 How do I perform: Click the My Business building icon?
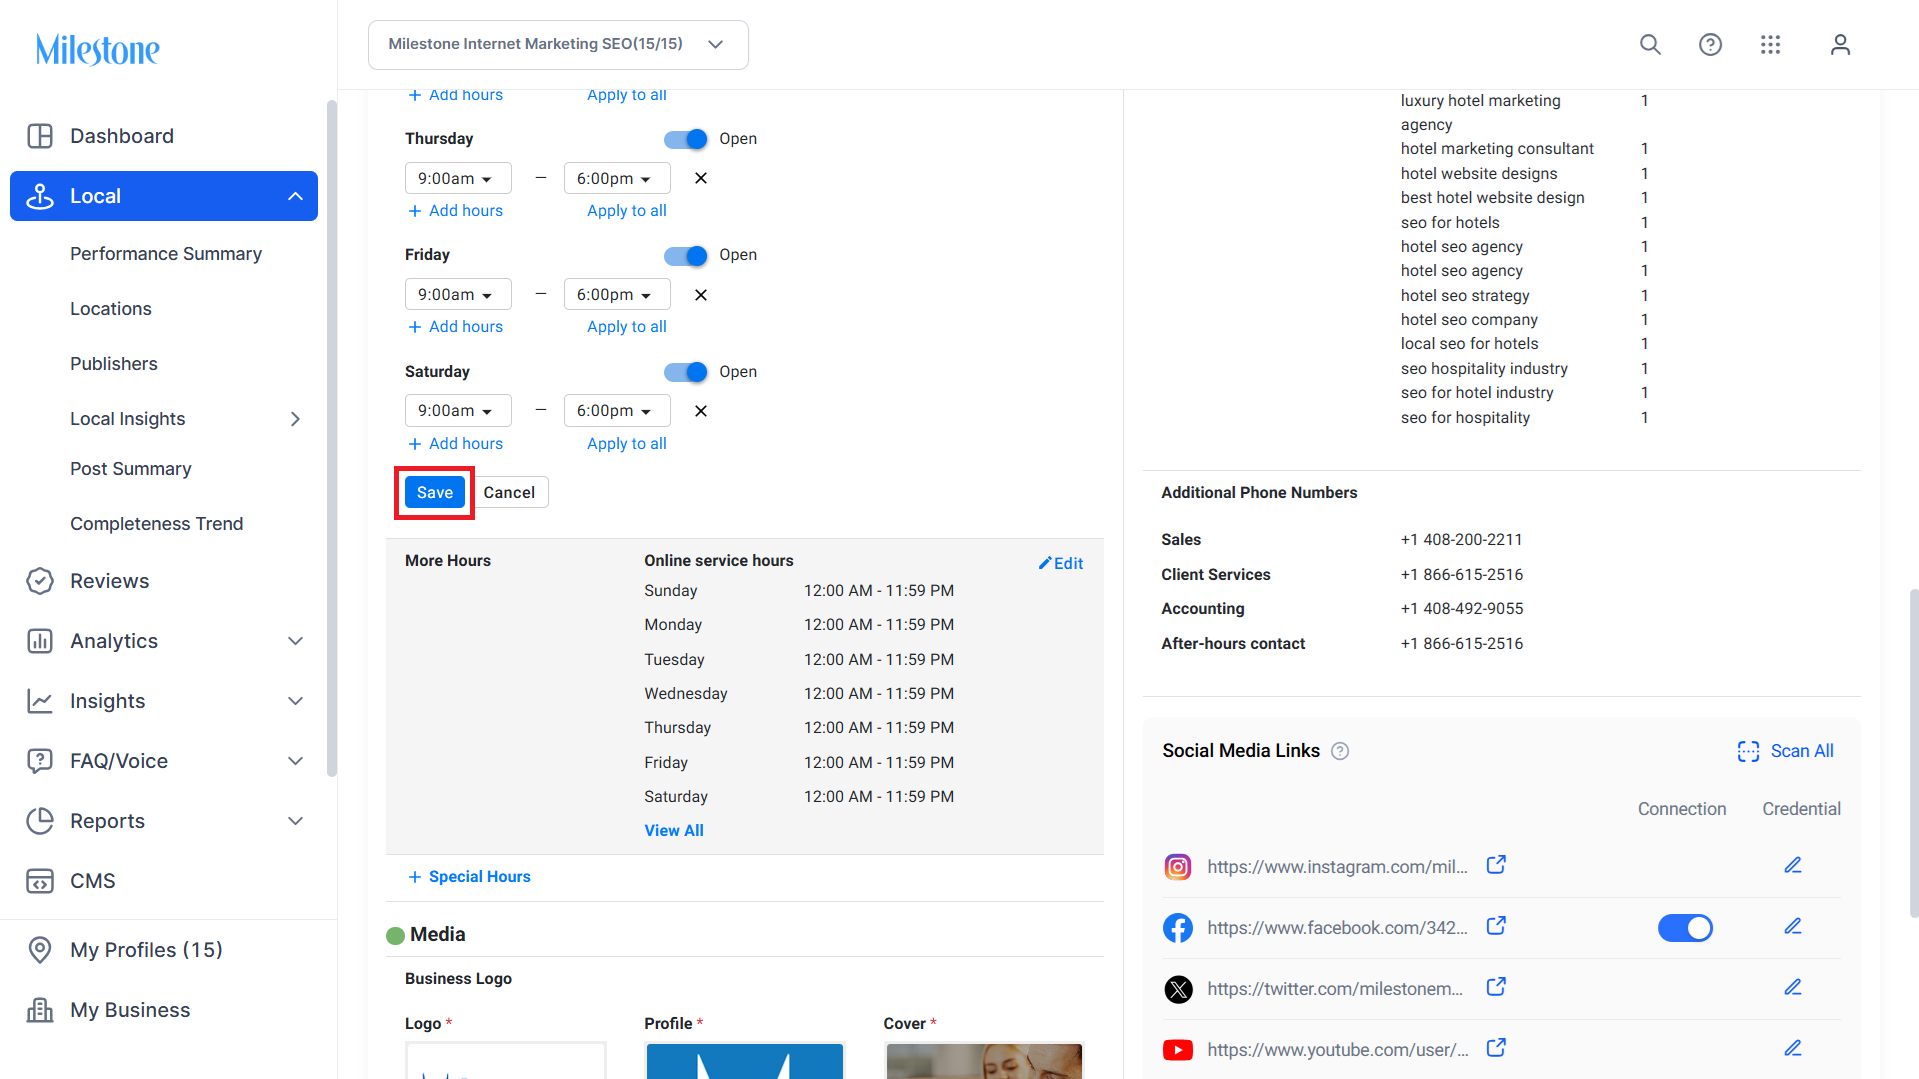(x=40, y=1010)
